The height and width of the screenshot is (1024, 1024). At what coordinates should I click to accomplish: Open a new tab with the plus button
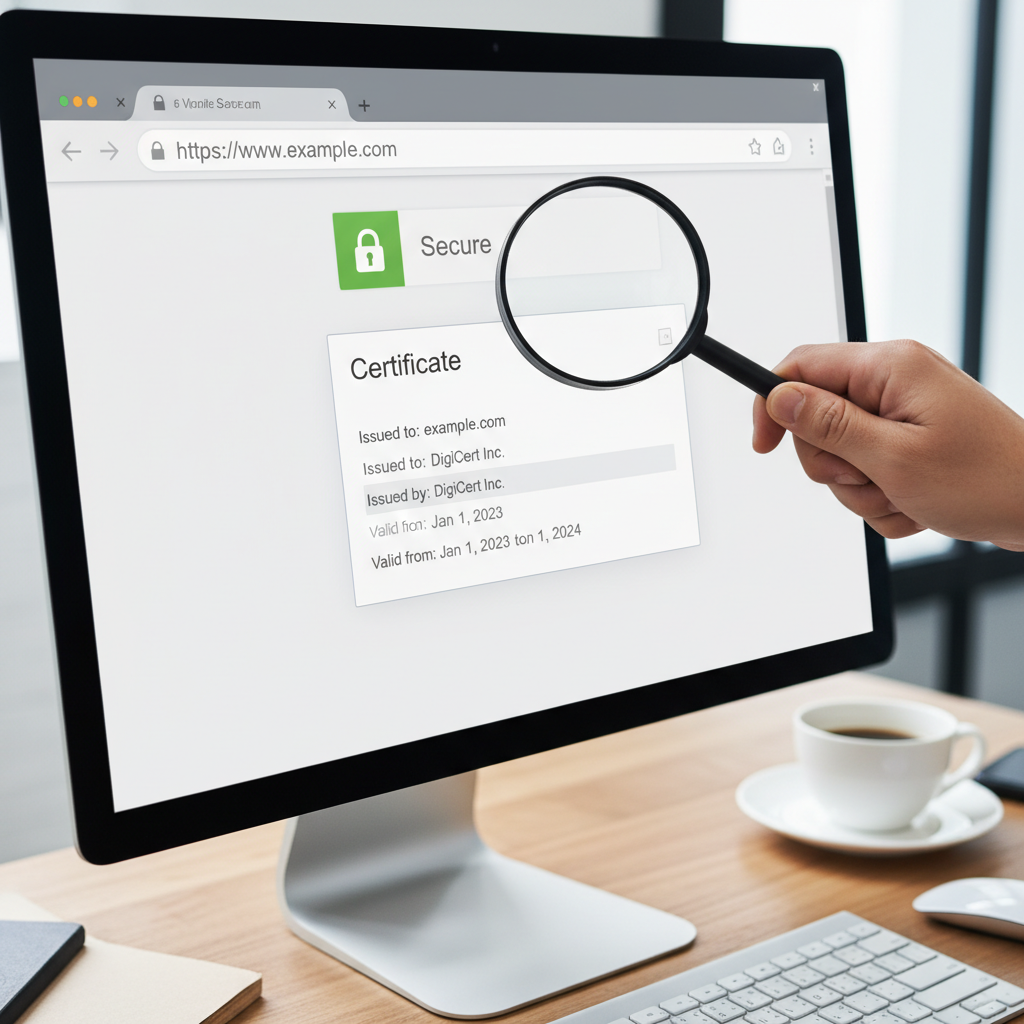pyautogui.click(x=364, y=105)
